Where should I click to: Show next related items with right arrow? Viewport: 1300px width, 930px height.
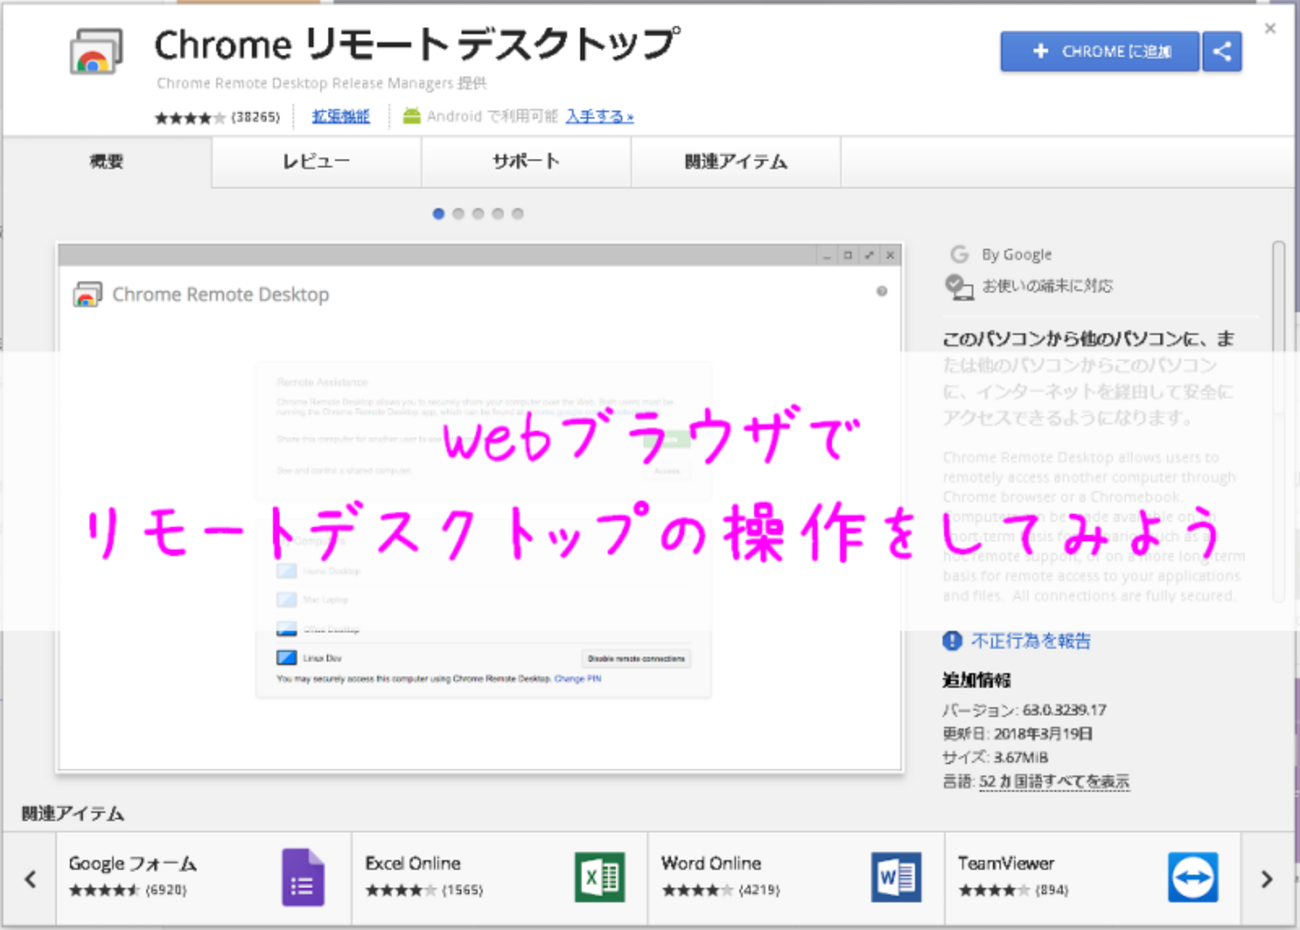(1267, 879)
